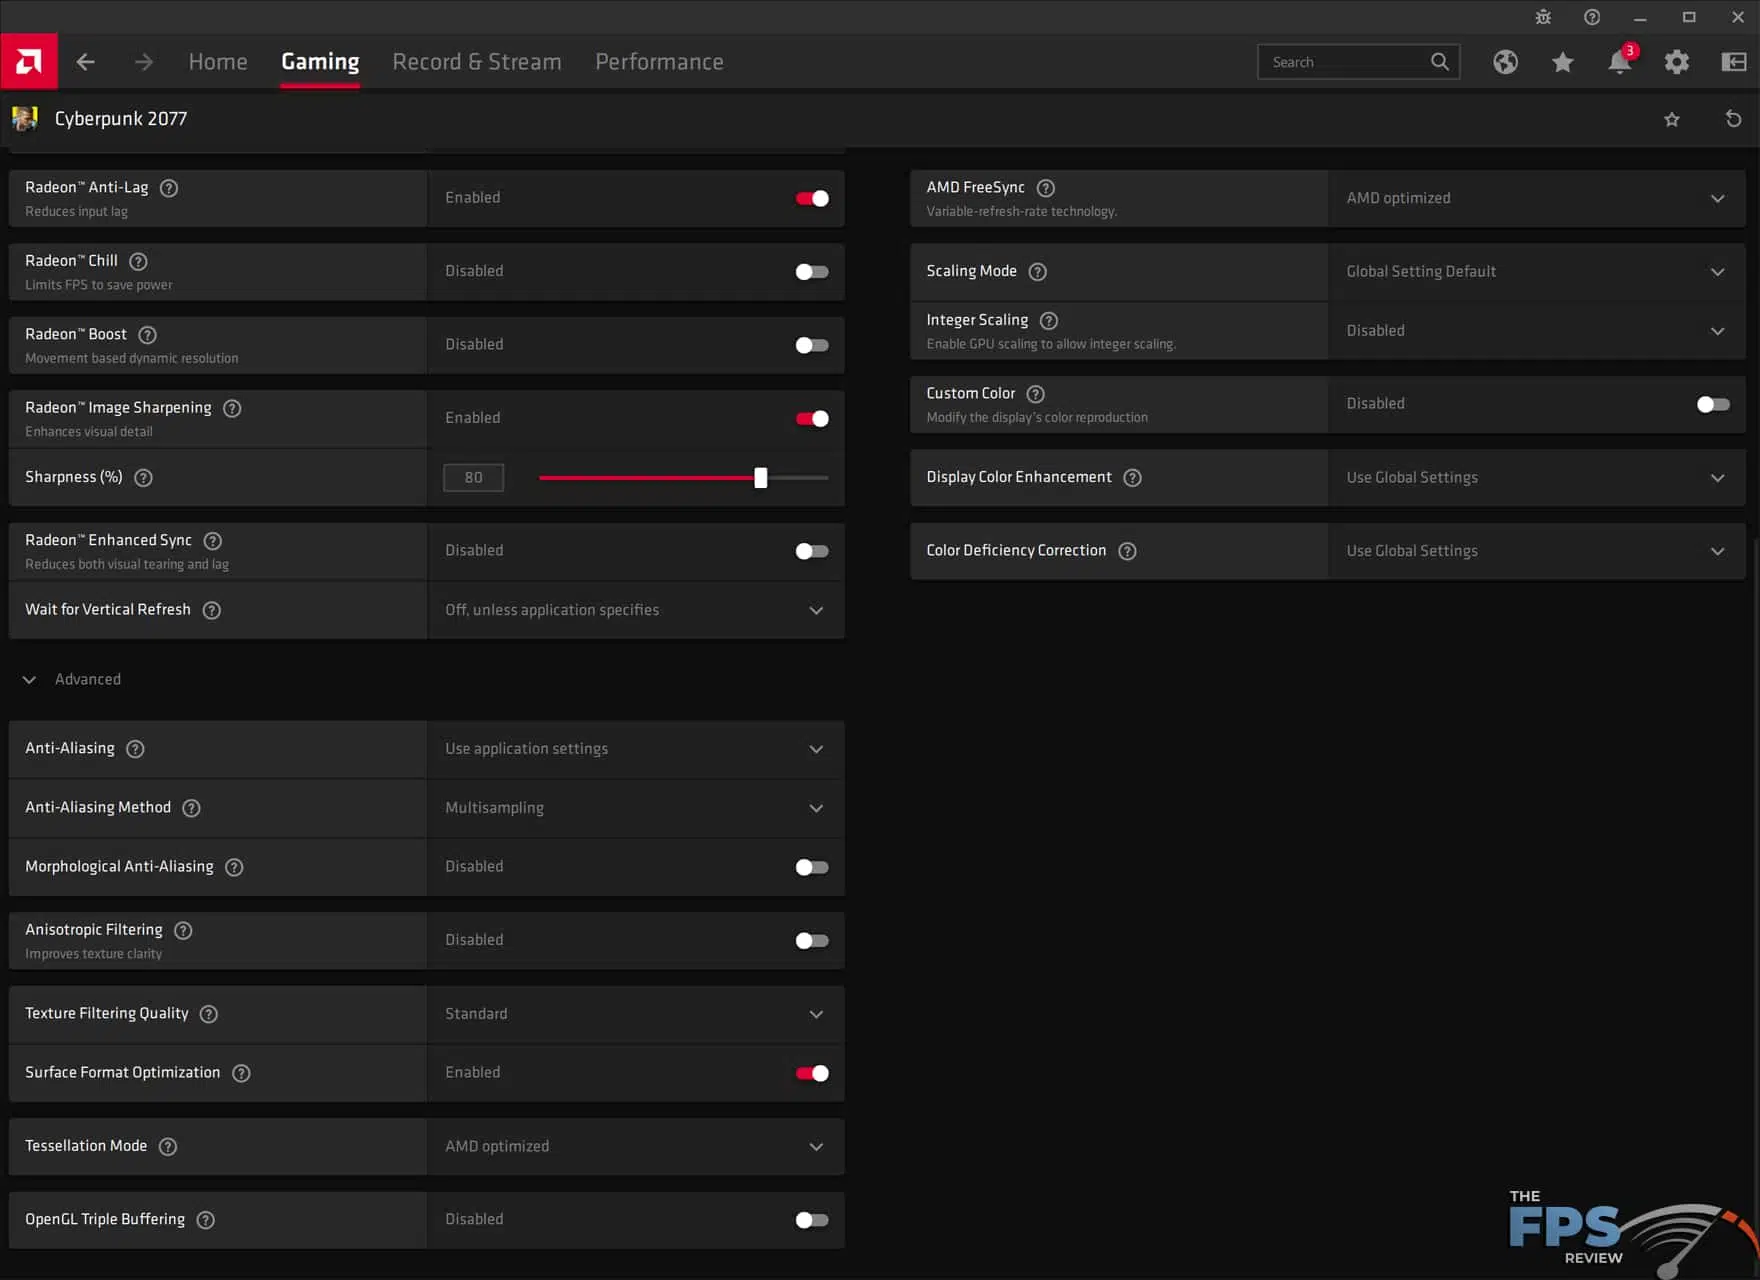The width and height of the screenshot is (1760, 1280).
Task: Open Scaling Mode dropdown
Action: click(1537, 272)
